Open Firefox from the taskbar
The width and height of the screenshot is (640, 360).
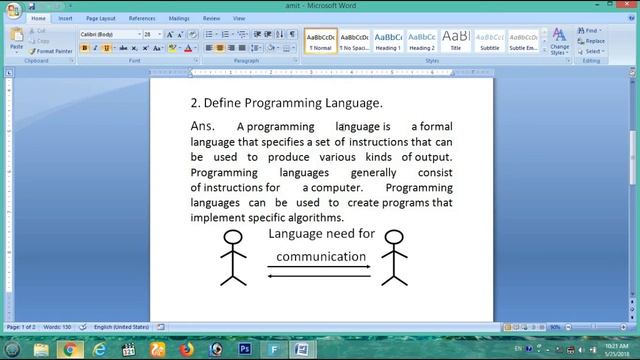(187, 349)
